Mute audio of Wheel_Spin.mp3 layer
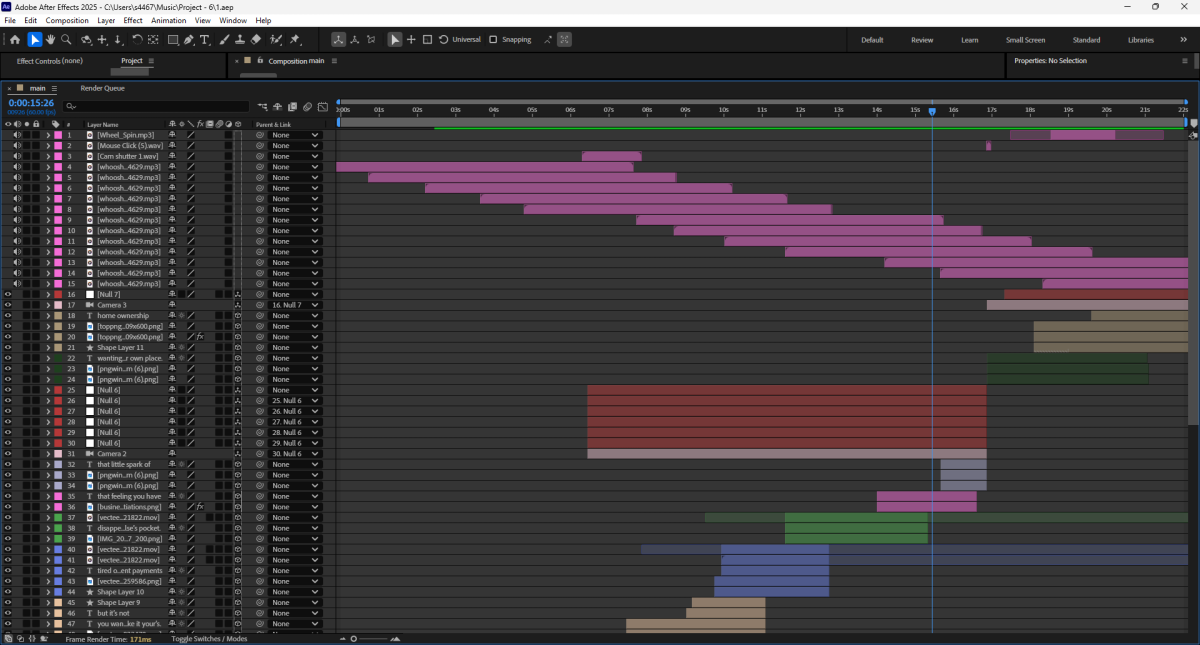The image size is (1200, 645). click(x=17, y=135)
